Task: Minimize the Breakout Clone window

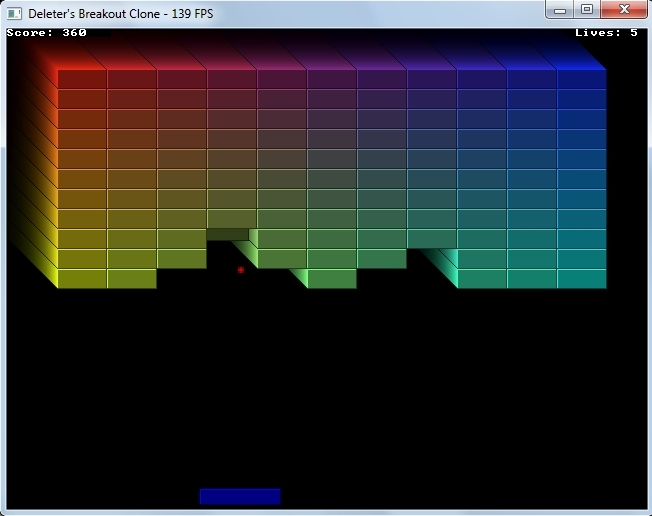Action: pos(560,10)
